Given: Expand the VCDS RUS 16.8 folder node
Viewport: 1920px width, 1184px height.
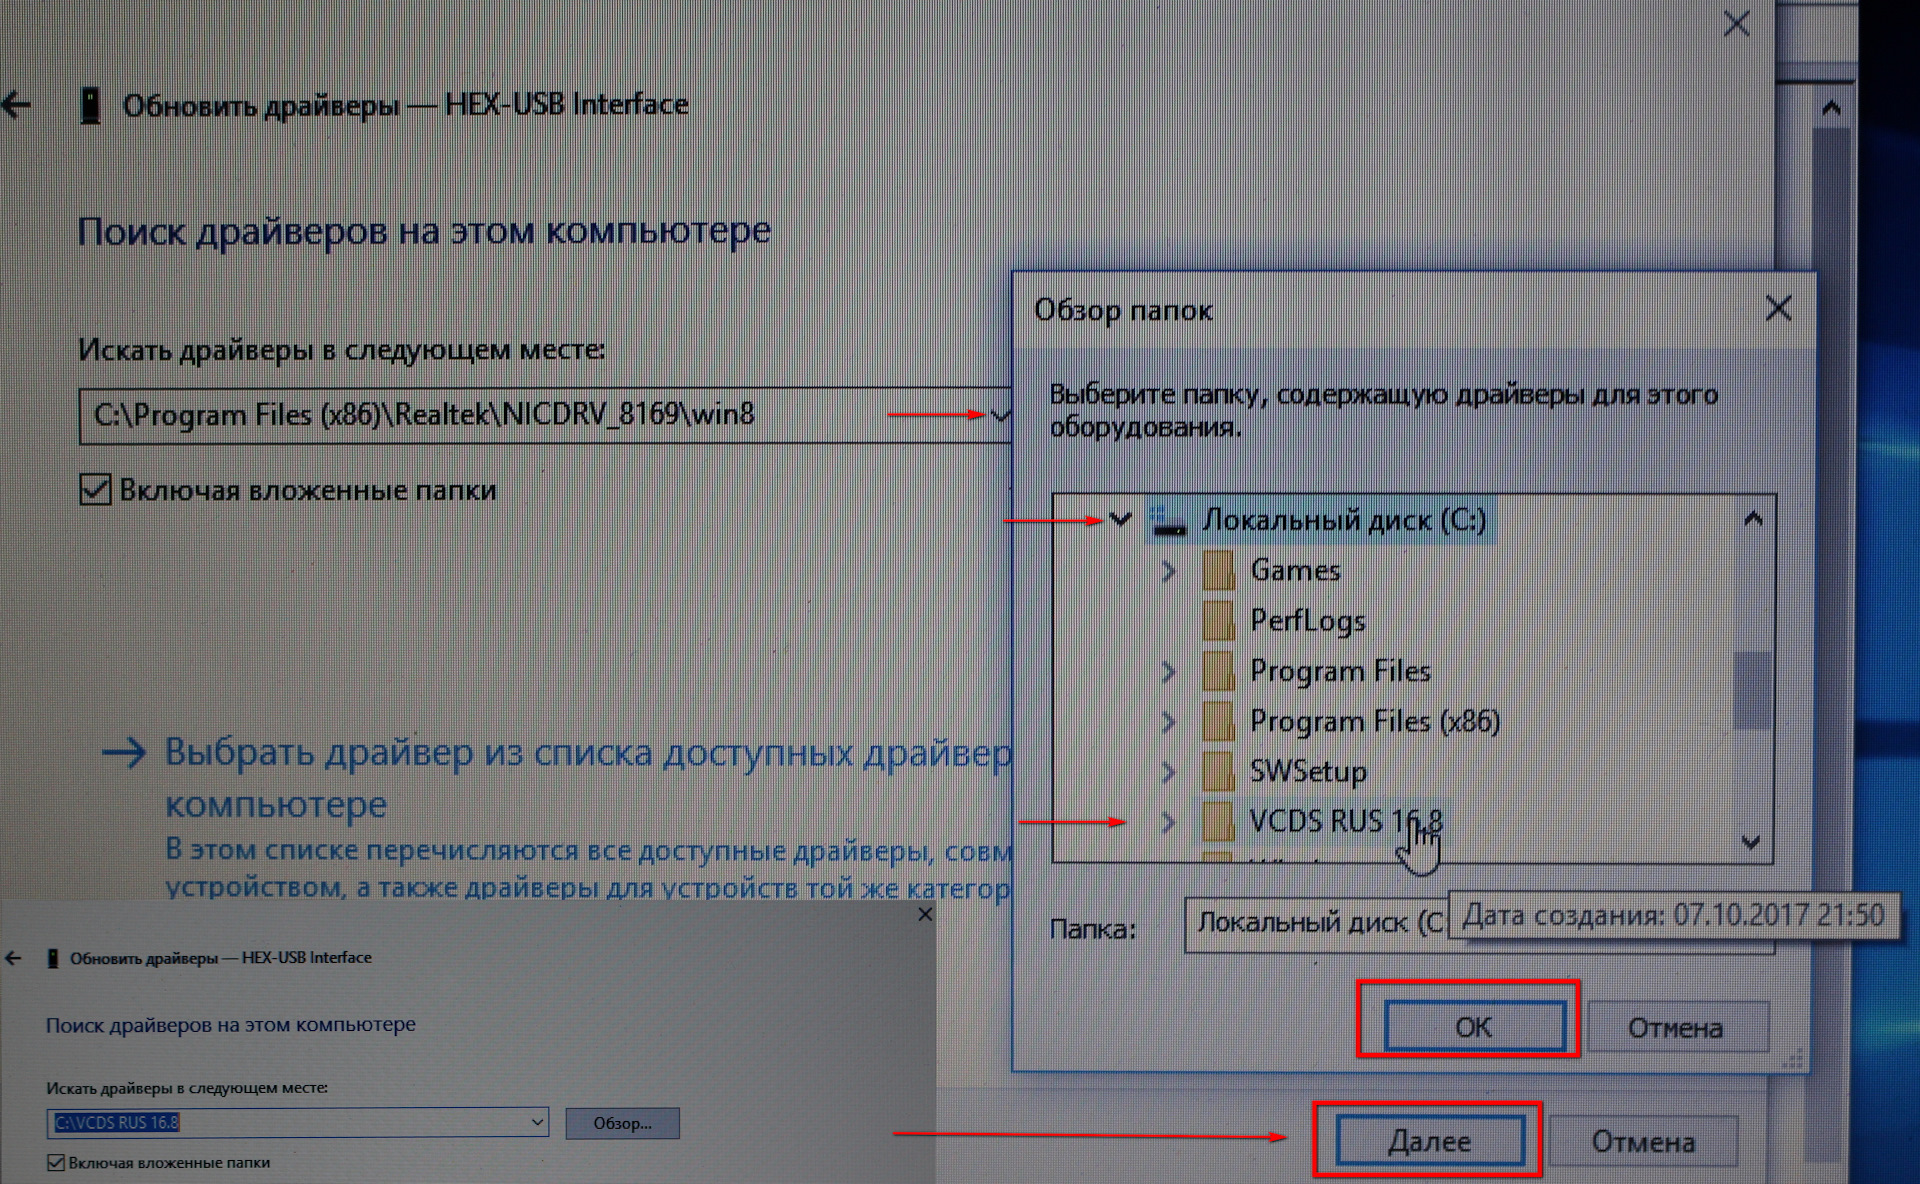Looking at the screenshot, I should pos(1168,822).
